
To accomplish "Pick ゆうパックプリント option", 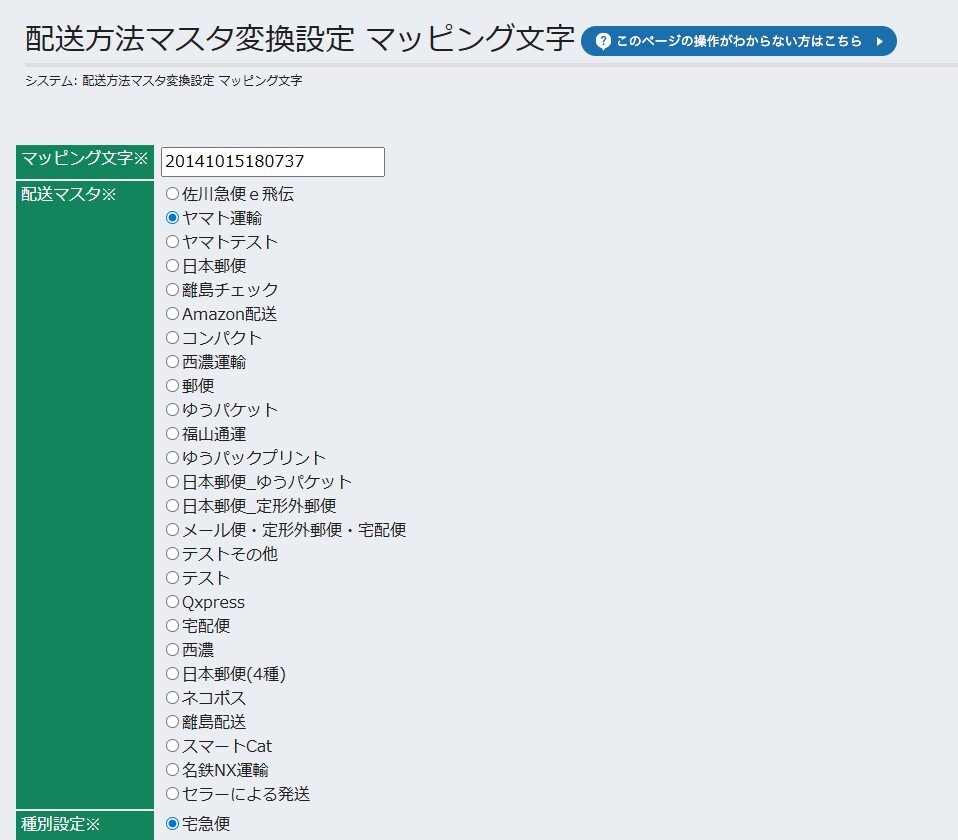I will click(x=172, y=458).
